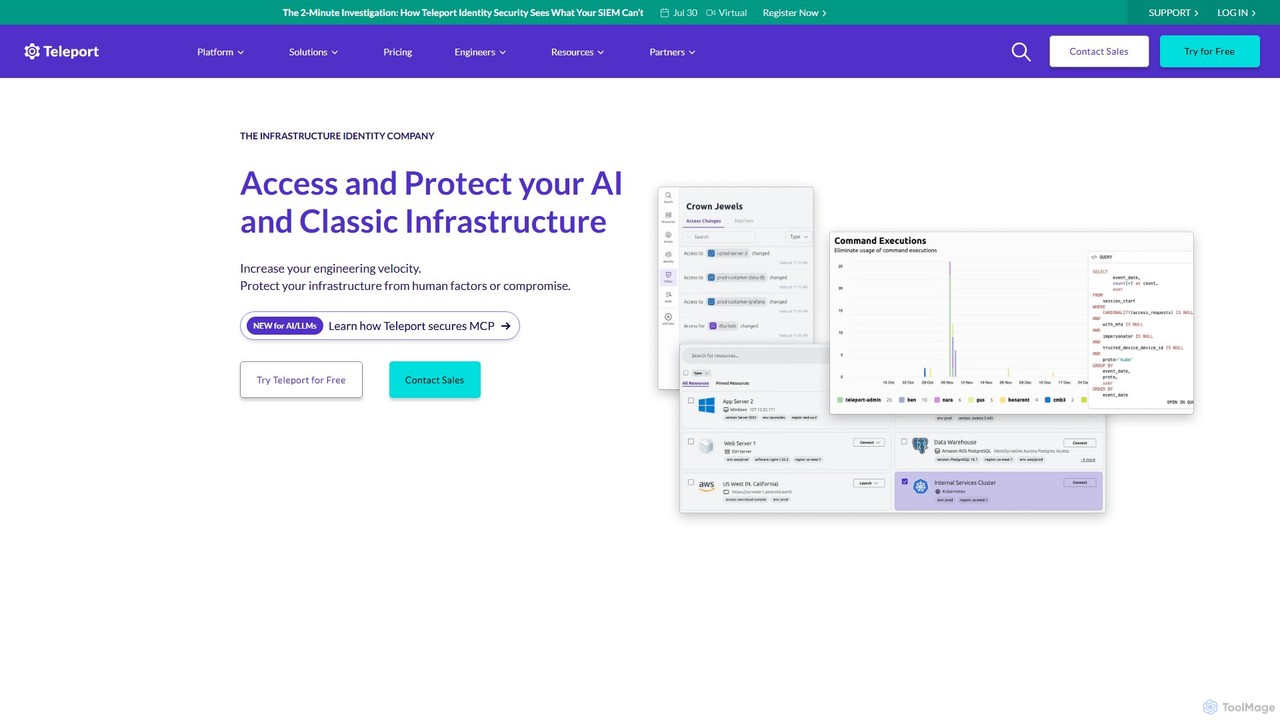Click the server stack icon of Web Server 1
This screenshot has width=1280, height=720.
point(706,446)
